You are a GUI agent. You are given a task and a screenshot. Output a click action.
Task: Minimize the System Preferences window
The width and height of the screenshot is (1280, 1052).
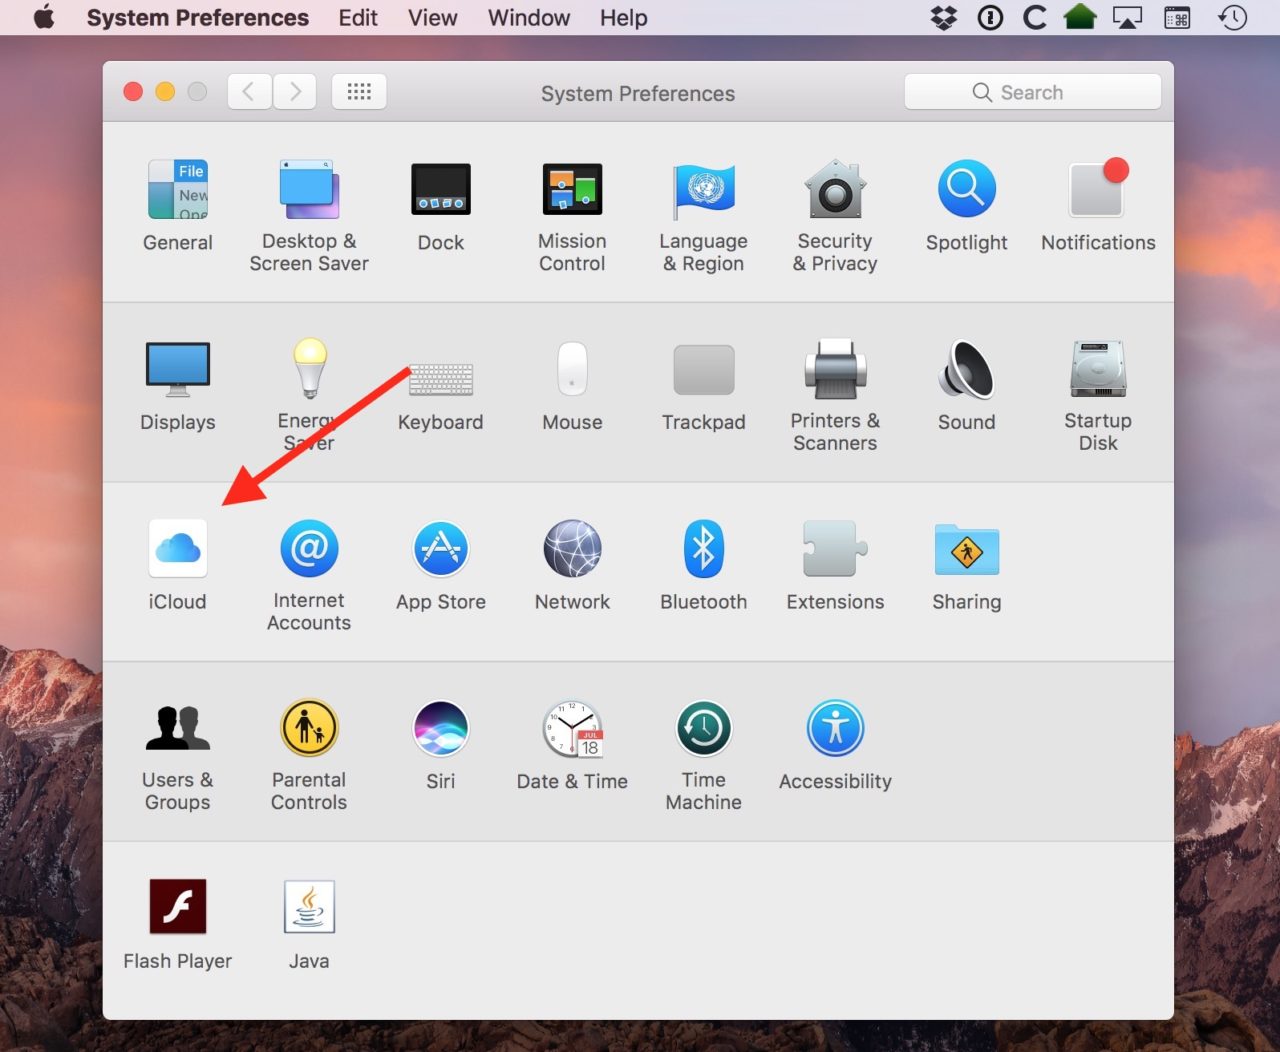click(165, 92)
